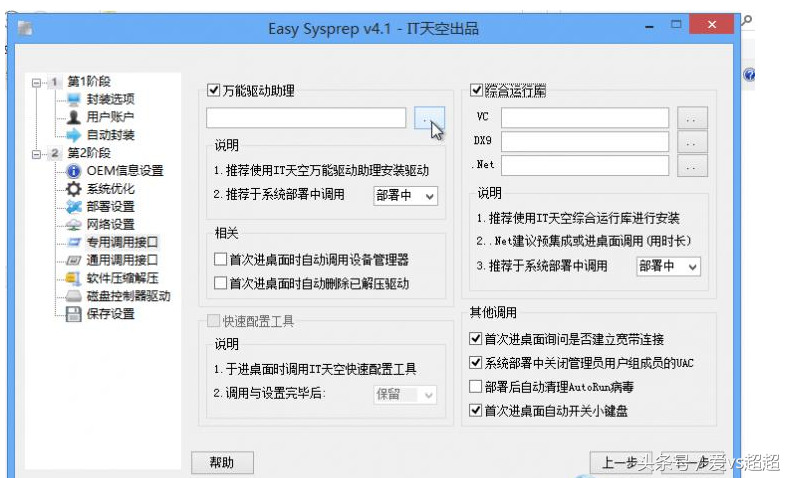Select 磁盘控制器驱动 in the tree
Image resolution: width=791 pixels, height=478 pixels.
pyautogui.click(x=128, y=296)
